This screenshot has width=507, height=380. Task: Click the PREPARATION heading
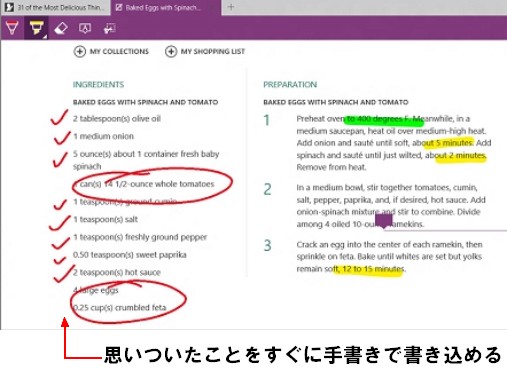[290, 85]
